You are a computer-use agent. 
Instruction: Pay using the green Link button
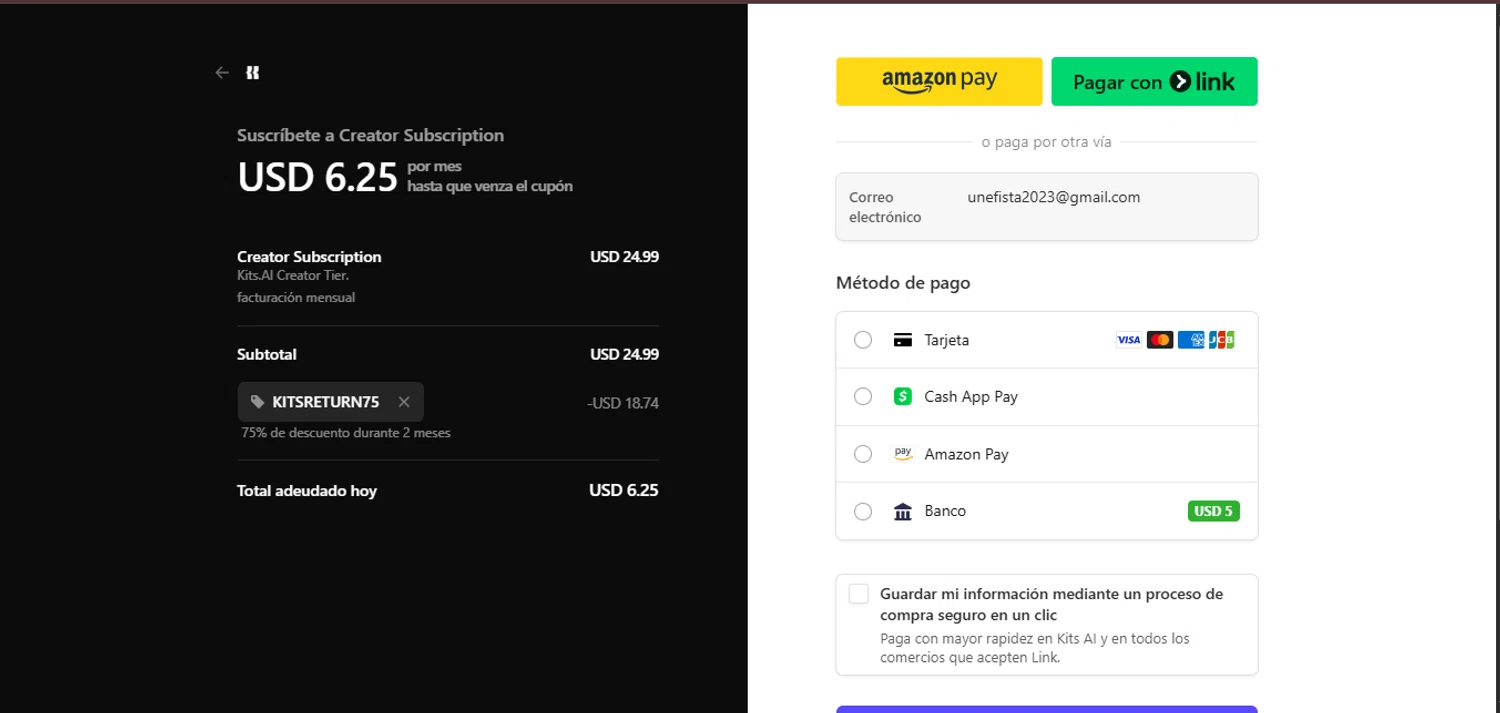coord(1154,81)
